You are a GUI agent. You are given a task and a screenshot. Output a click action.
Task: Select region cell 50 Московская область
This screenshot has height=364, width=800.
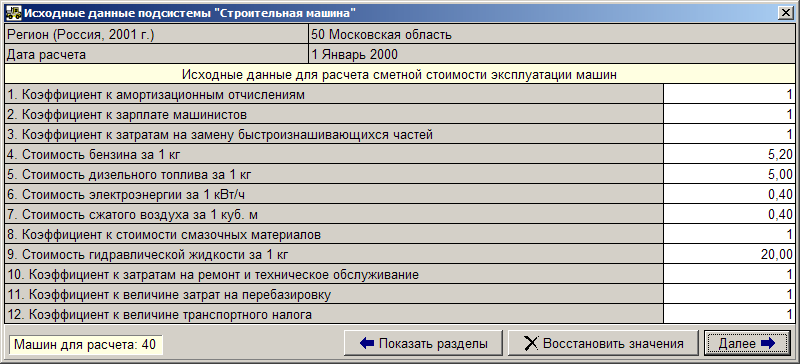(x=552, y=35)
